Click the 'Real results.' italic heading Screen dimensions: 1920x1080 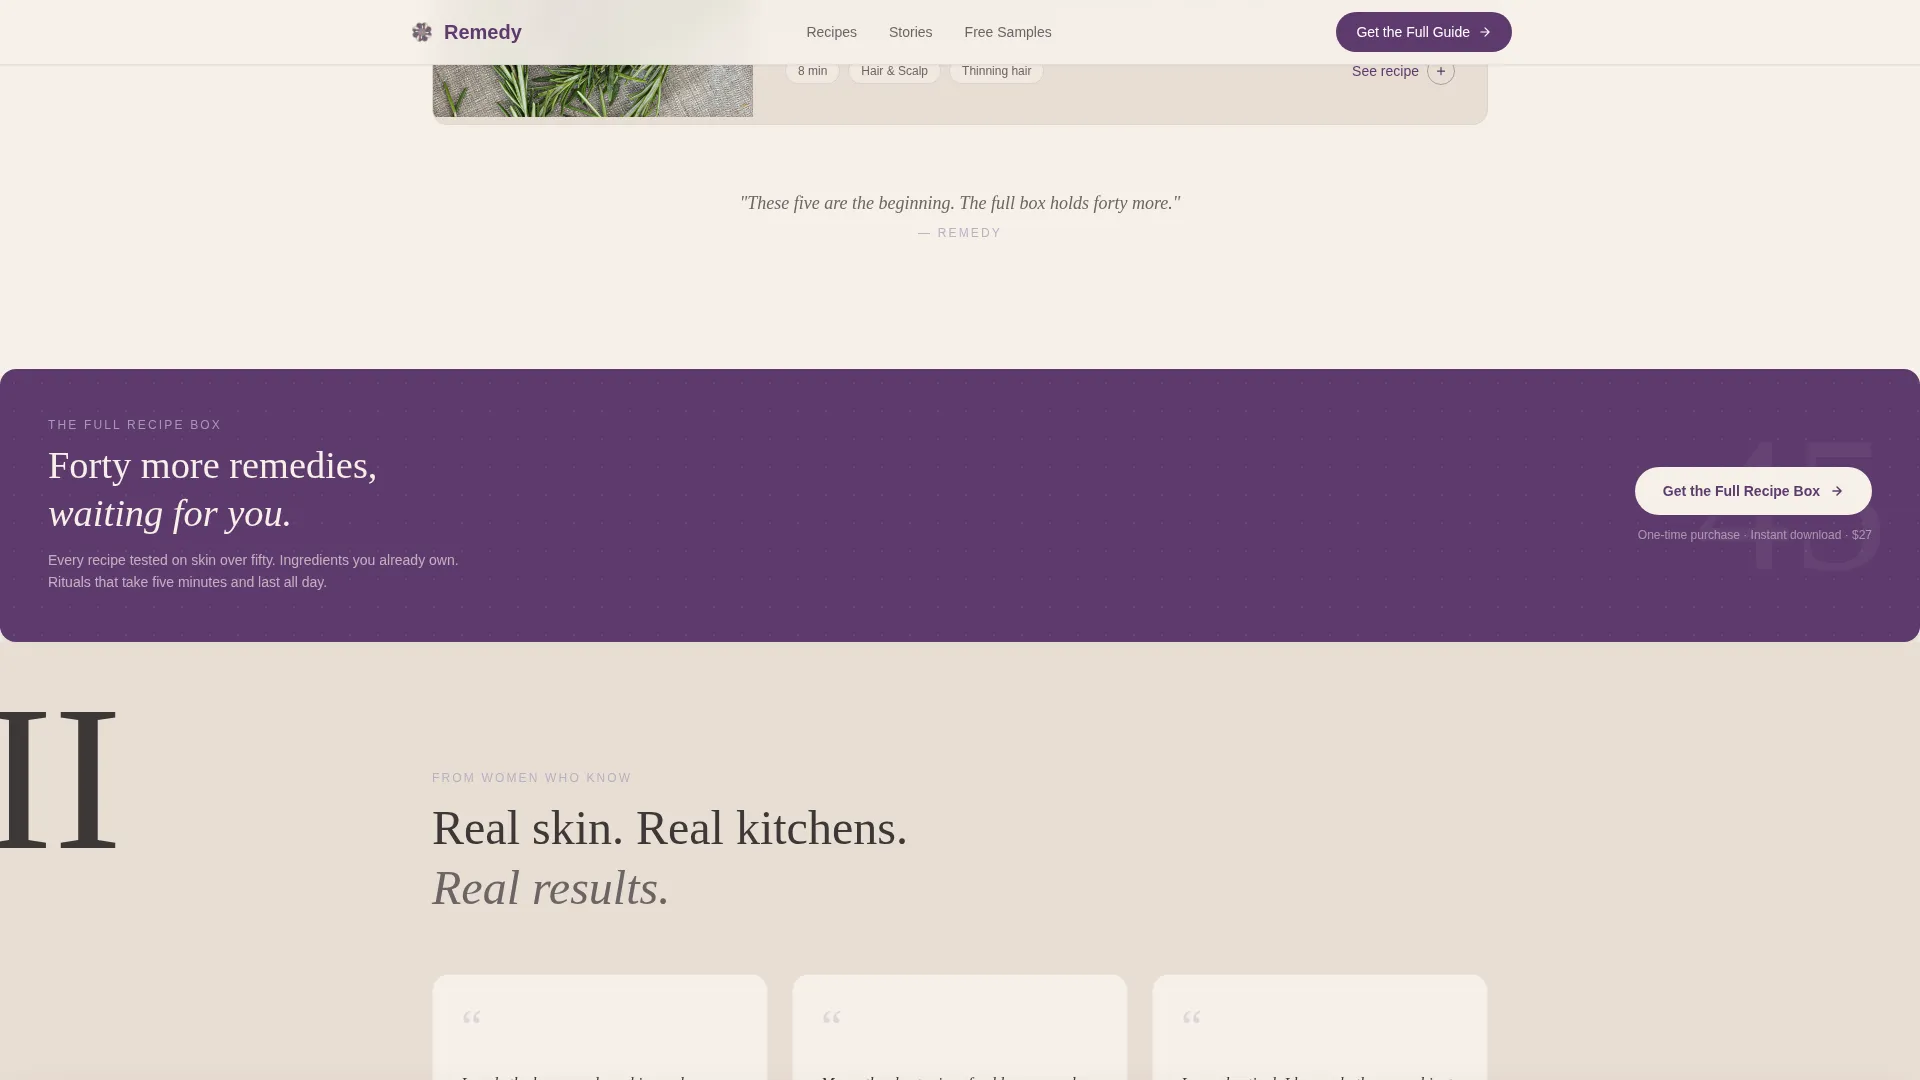pos(551,888)
